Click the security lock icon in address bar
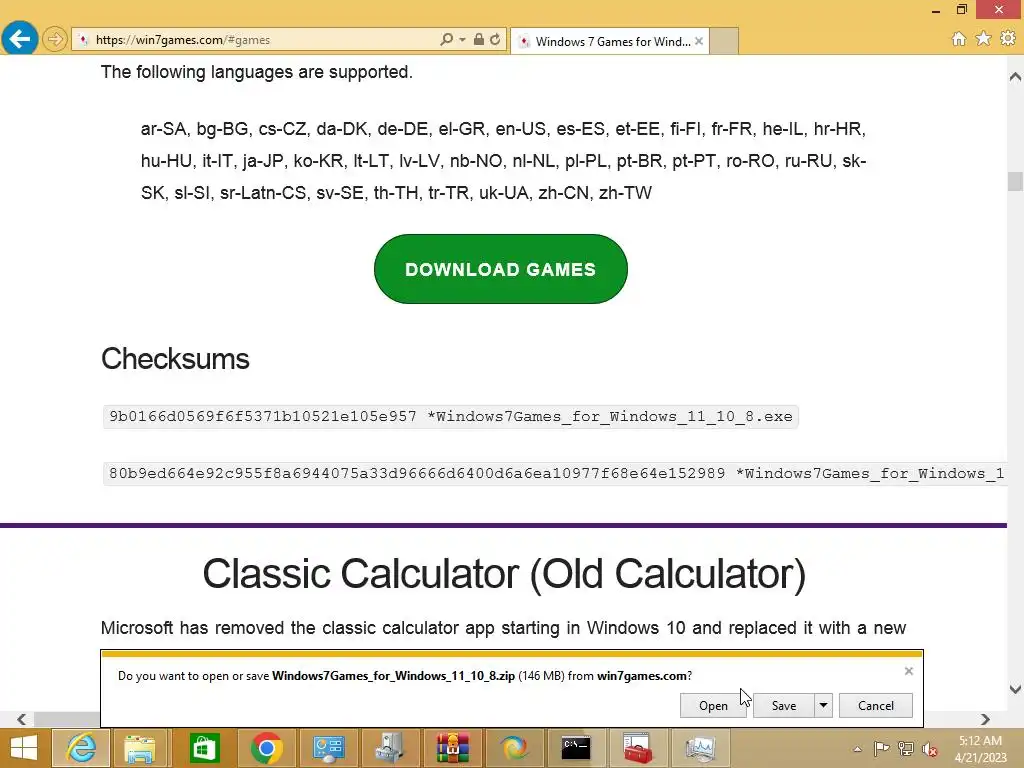1024x768 pixels. point(479,39)
